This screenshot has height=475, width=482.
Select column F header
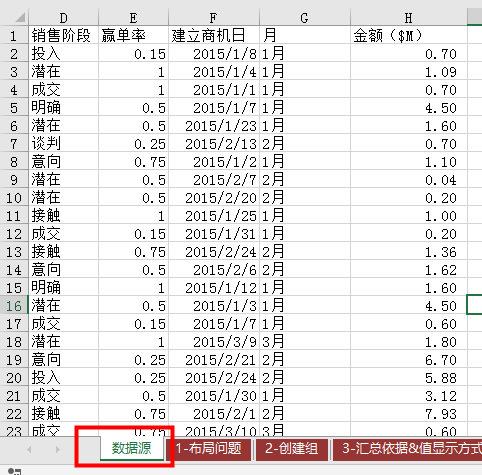tap(214, 17)
